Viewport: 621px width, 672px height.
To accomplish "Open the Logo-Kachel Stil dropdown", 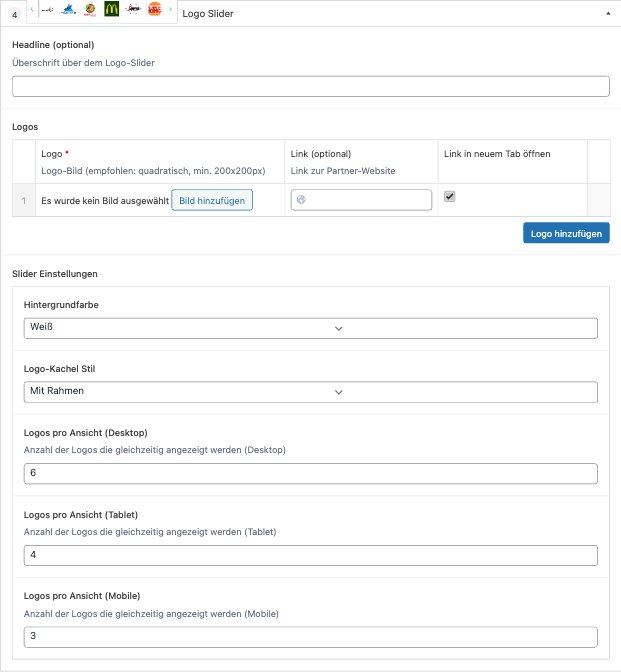I will pyautogui.click(x=310, y=392).
